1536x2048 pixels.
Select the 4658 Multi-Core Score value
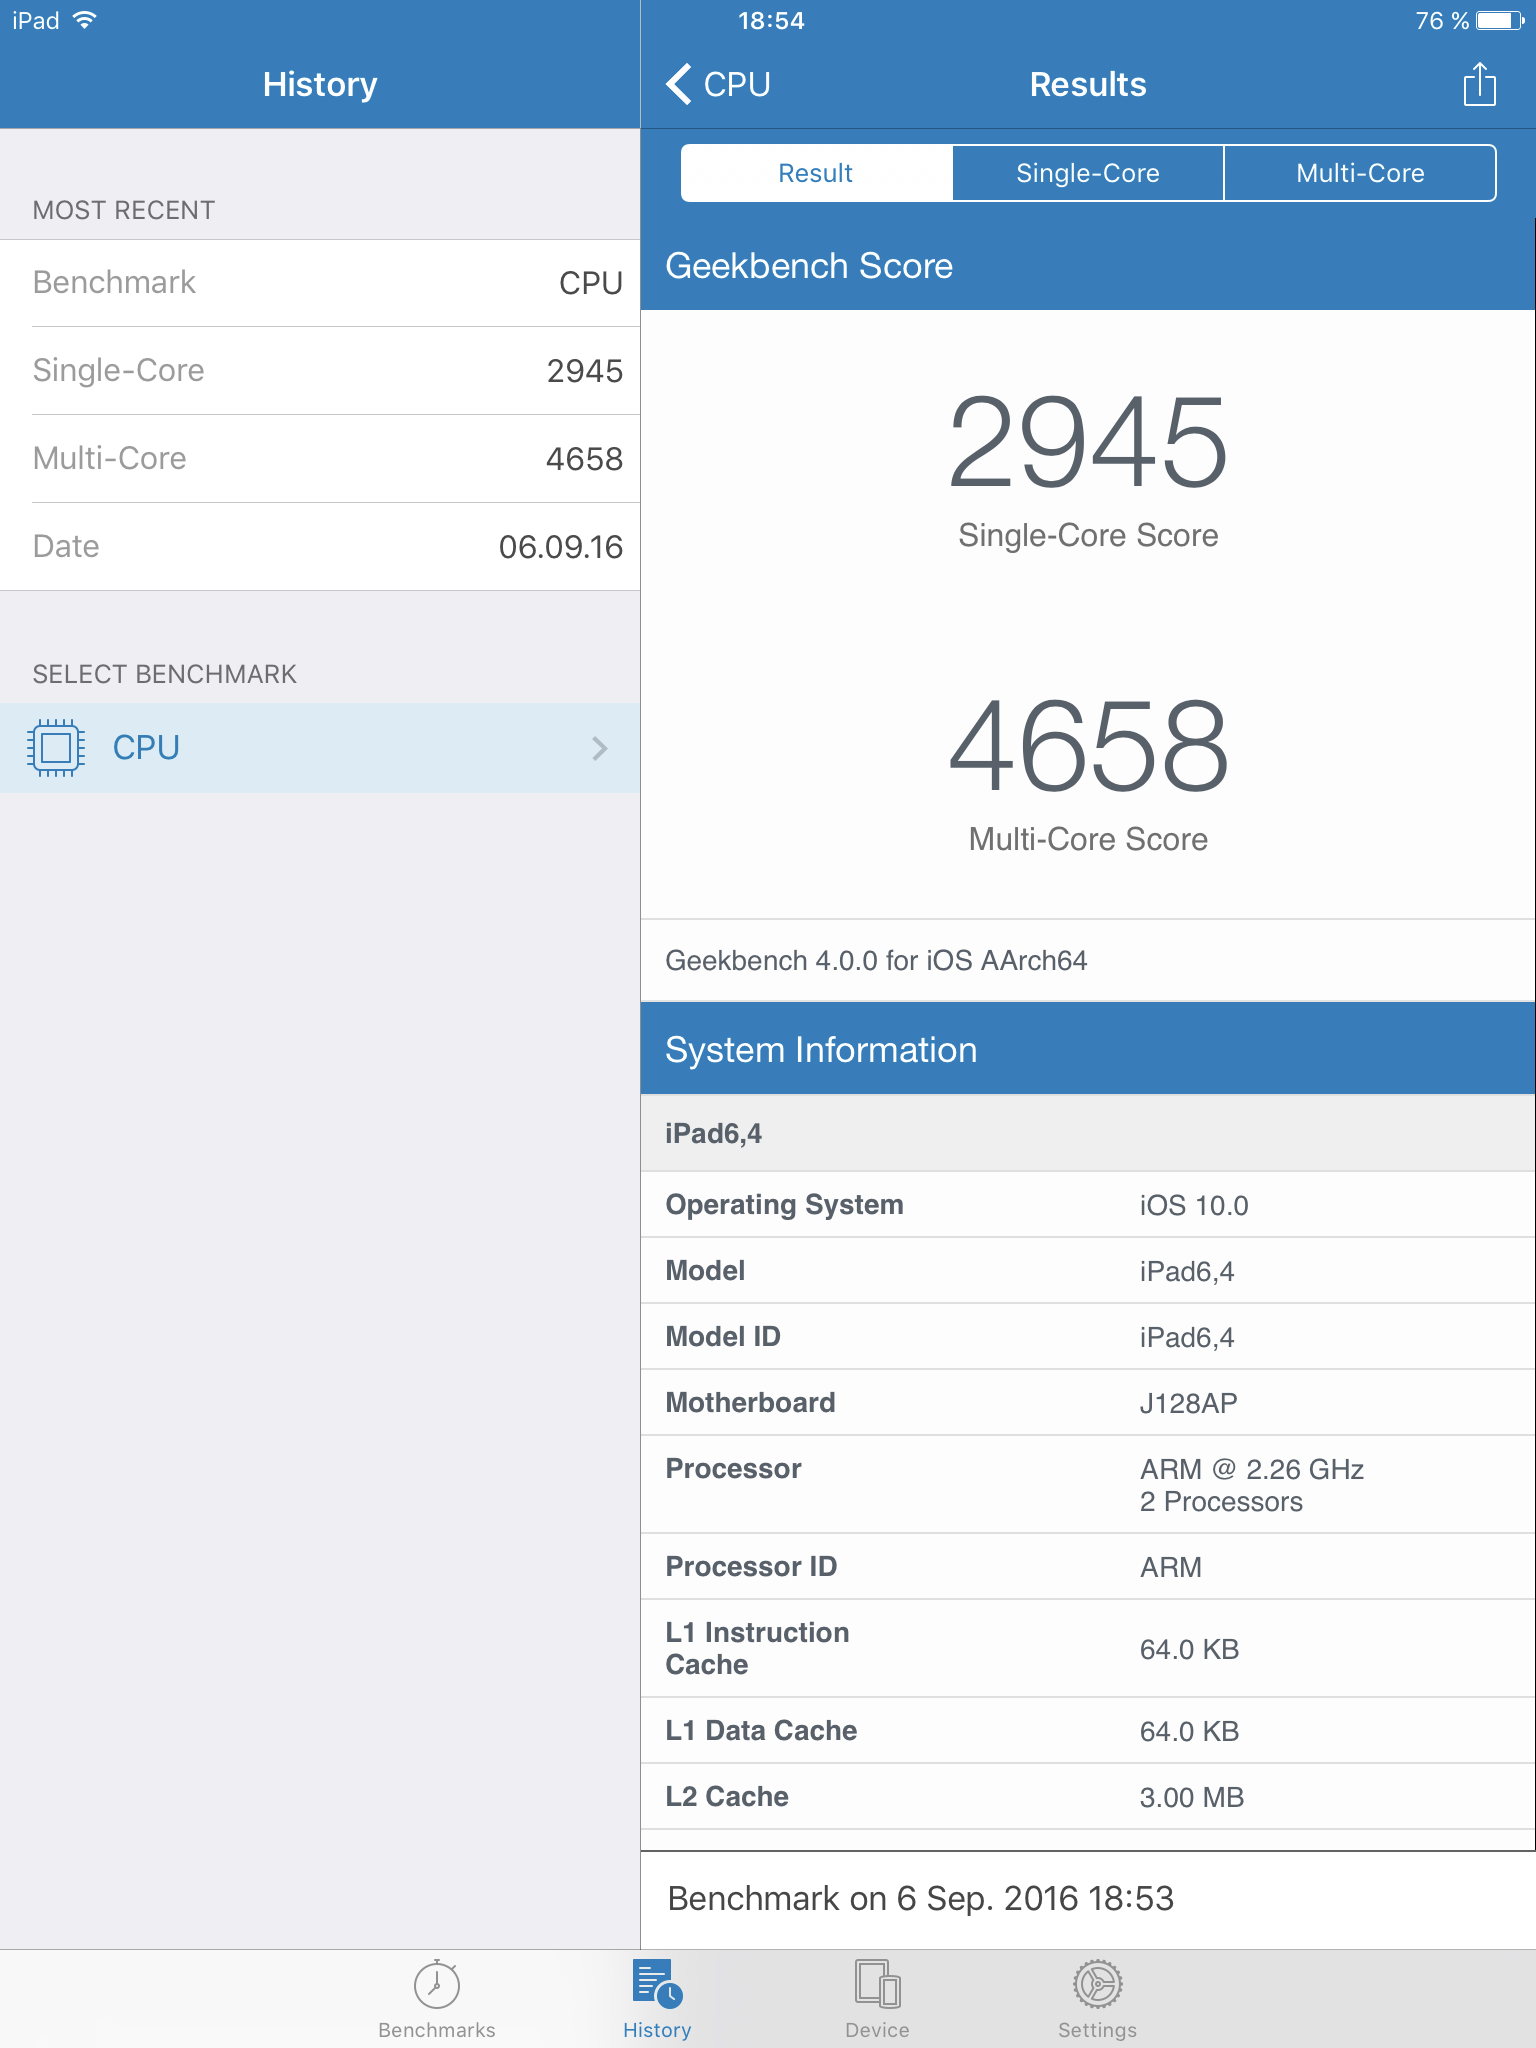1088,745
